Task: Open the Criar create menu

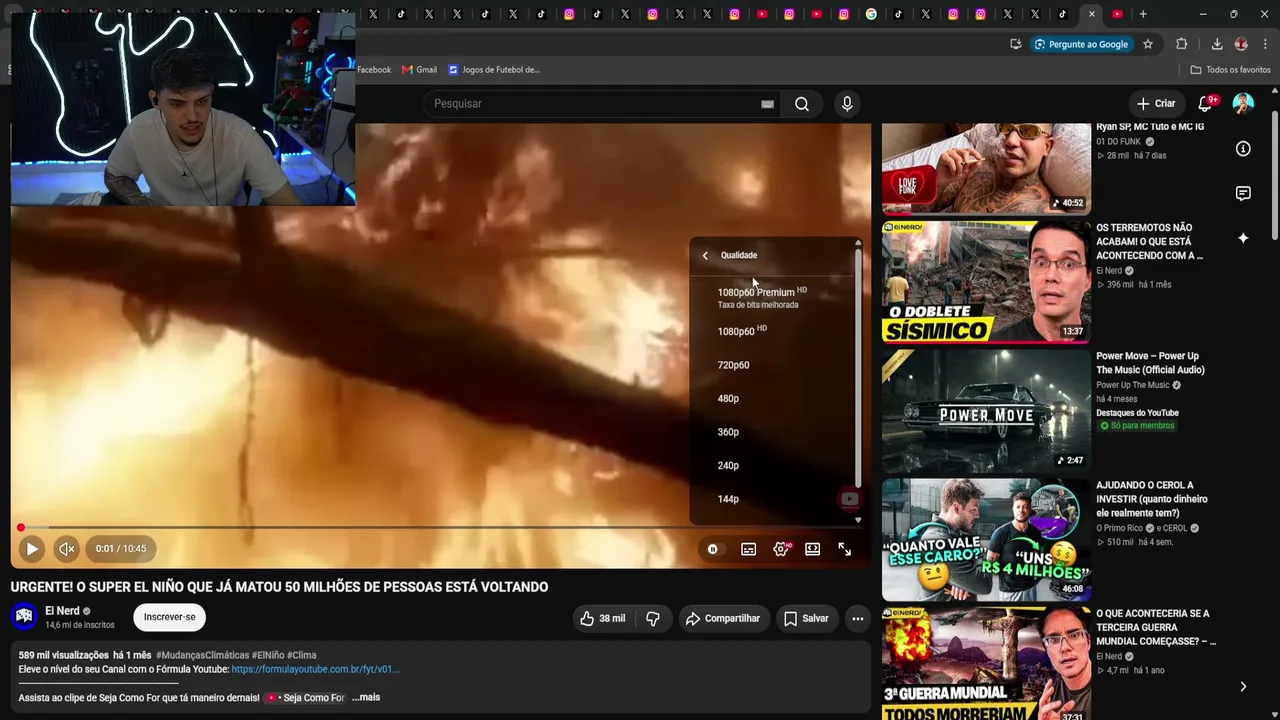Action: point(1156,104)
